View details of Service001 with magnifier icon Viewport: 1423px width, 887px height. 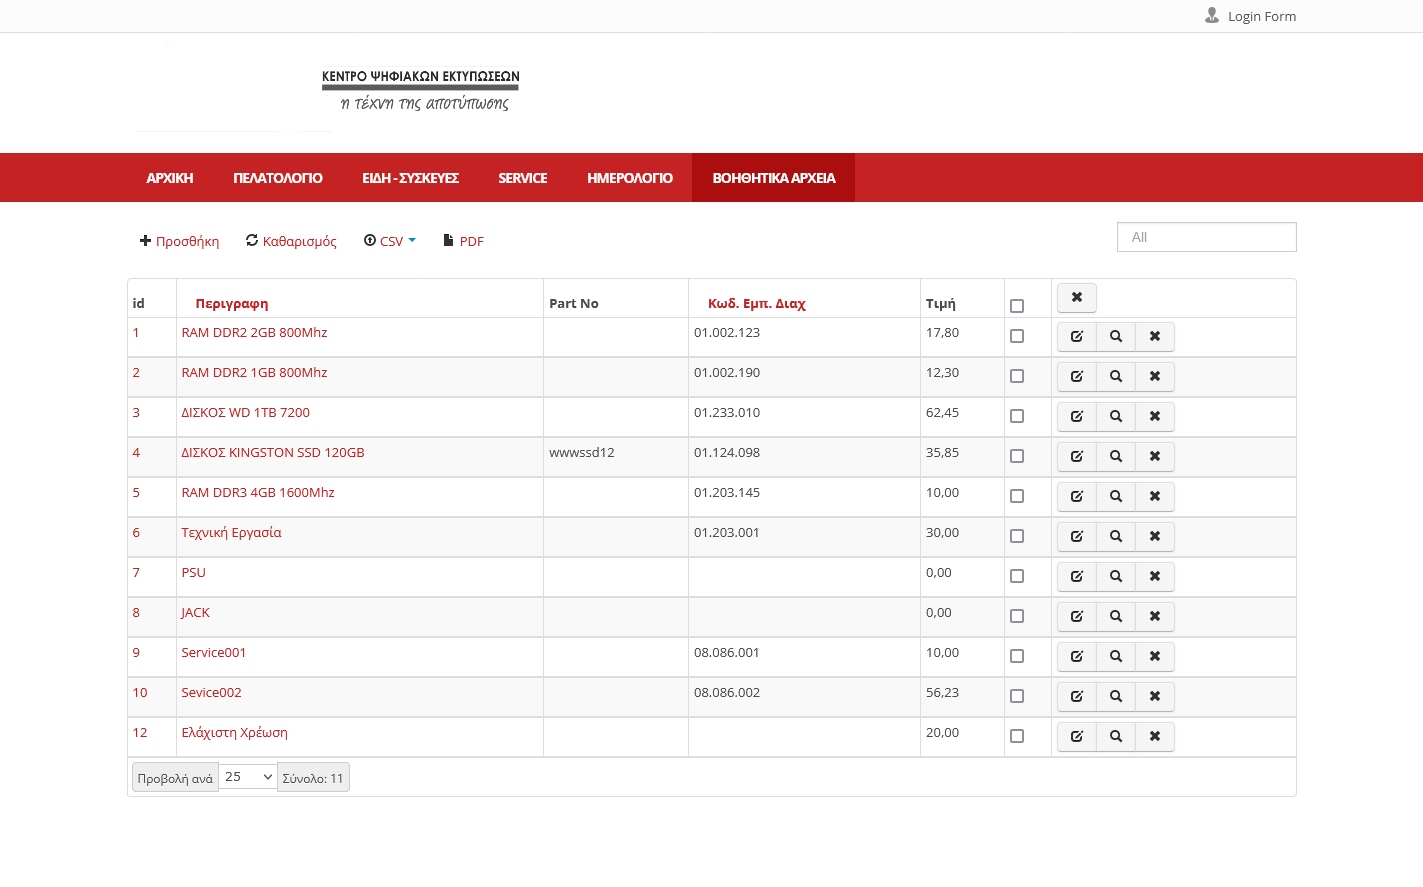pyautogui.click(x=1115, y=657)
